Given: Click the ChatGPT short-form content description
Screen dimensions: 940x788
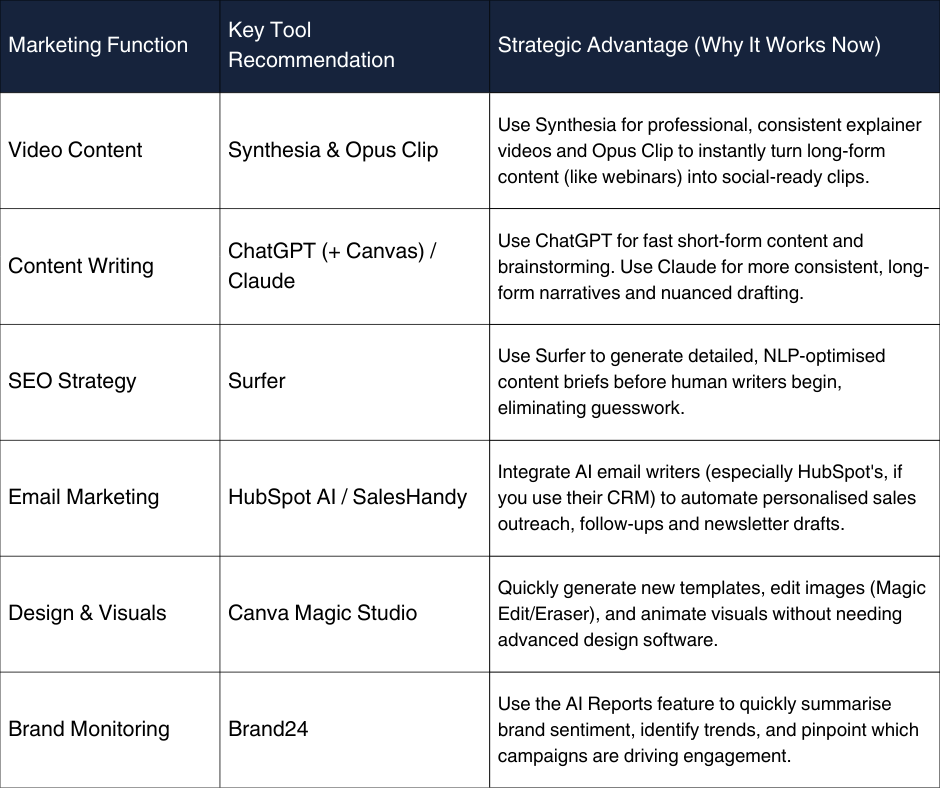Looking at the screenshot, I should click(712, 266).
